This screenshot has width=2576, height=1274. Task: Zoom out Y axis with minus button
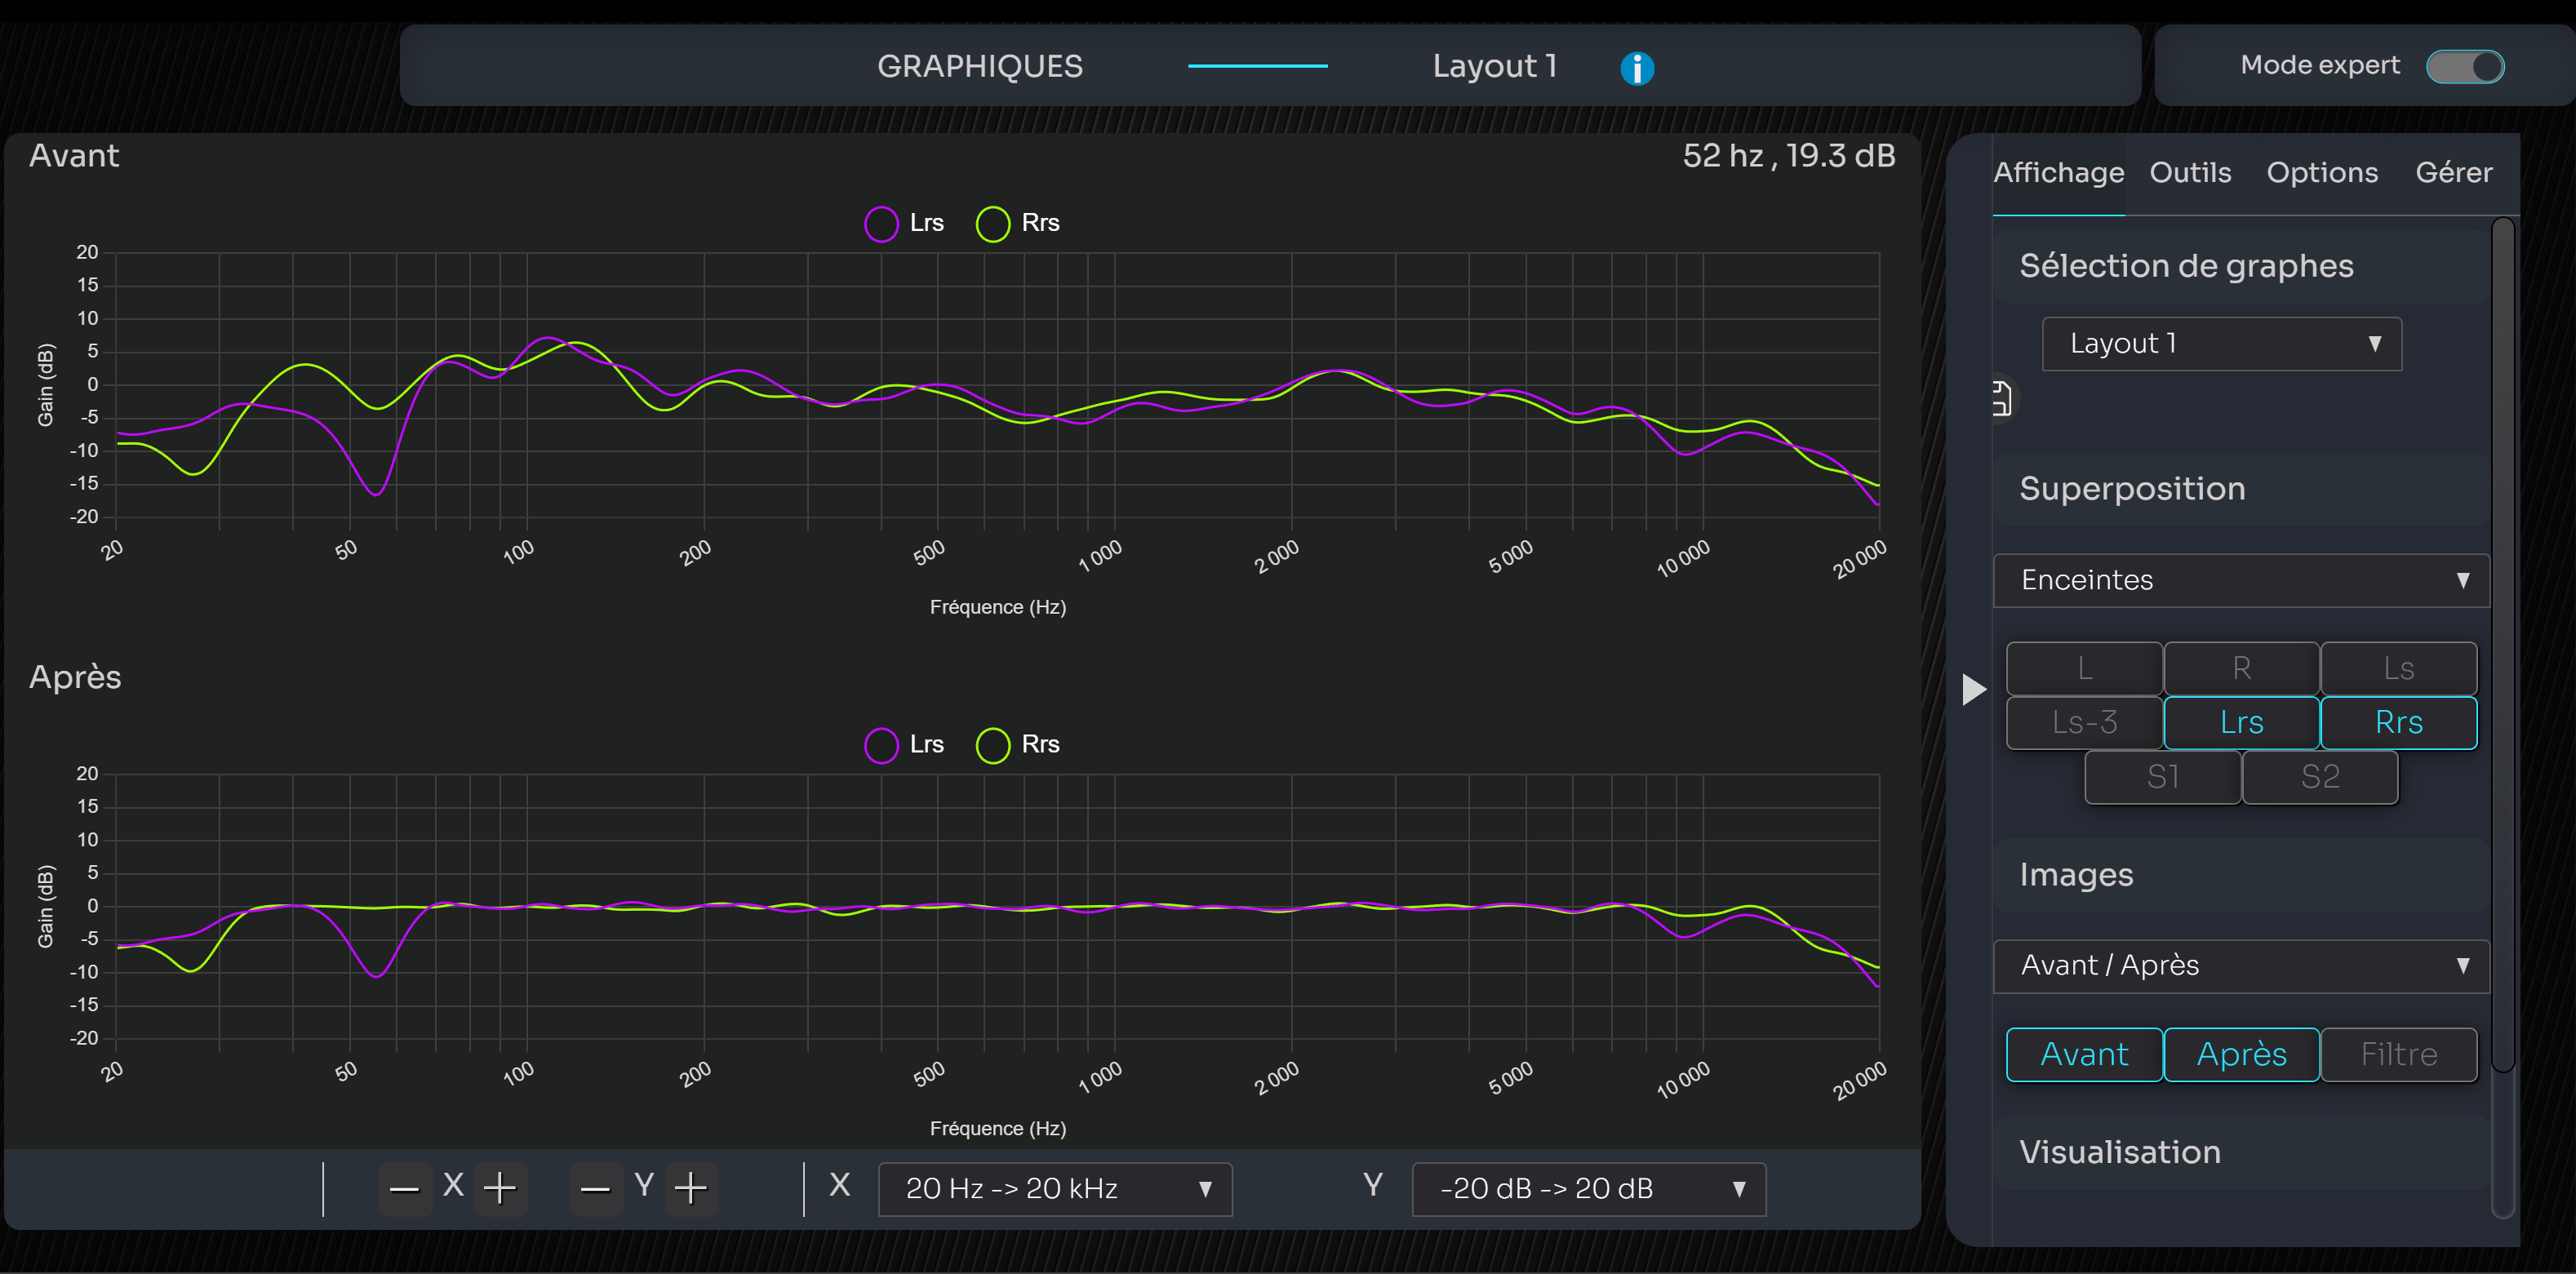coord(595,1188)
